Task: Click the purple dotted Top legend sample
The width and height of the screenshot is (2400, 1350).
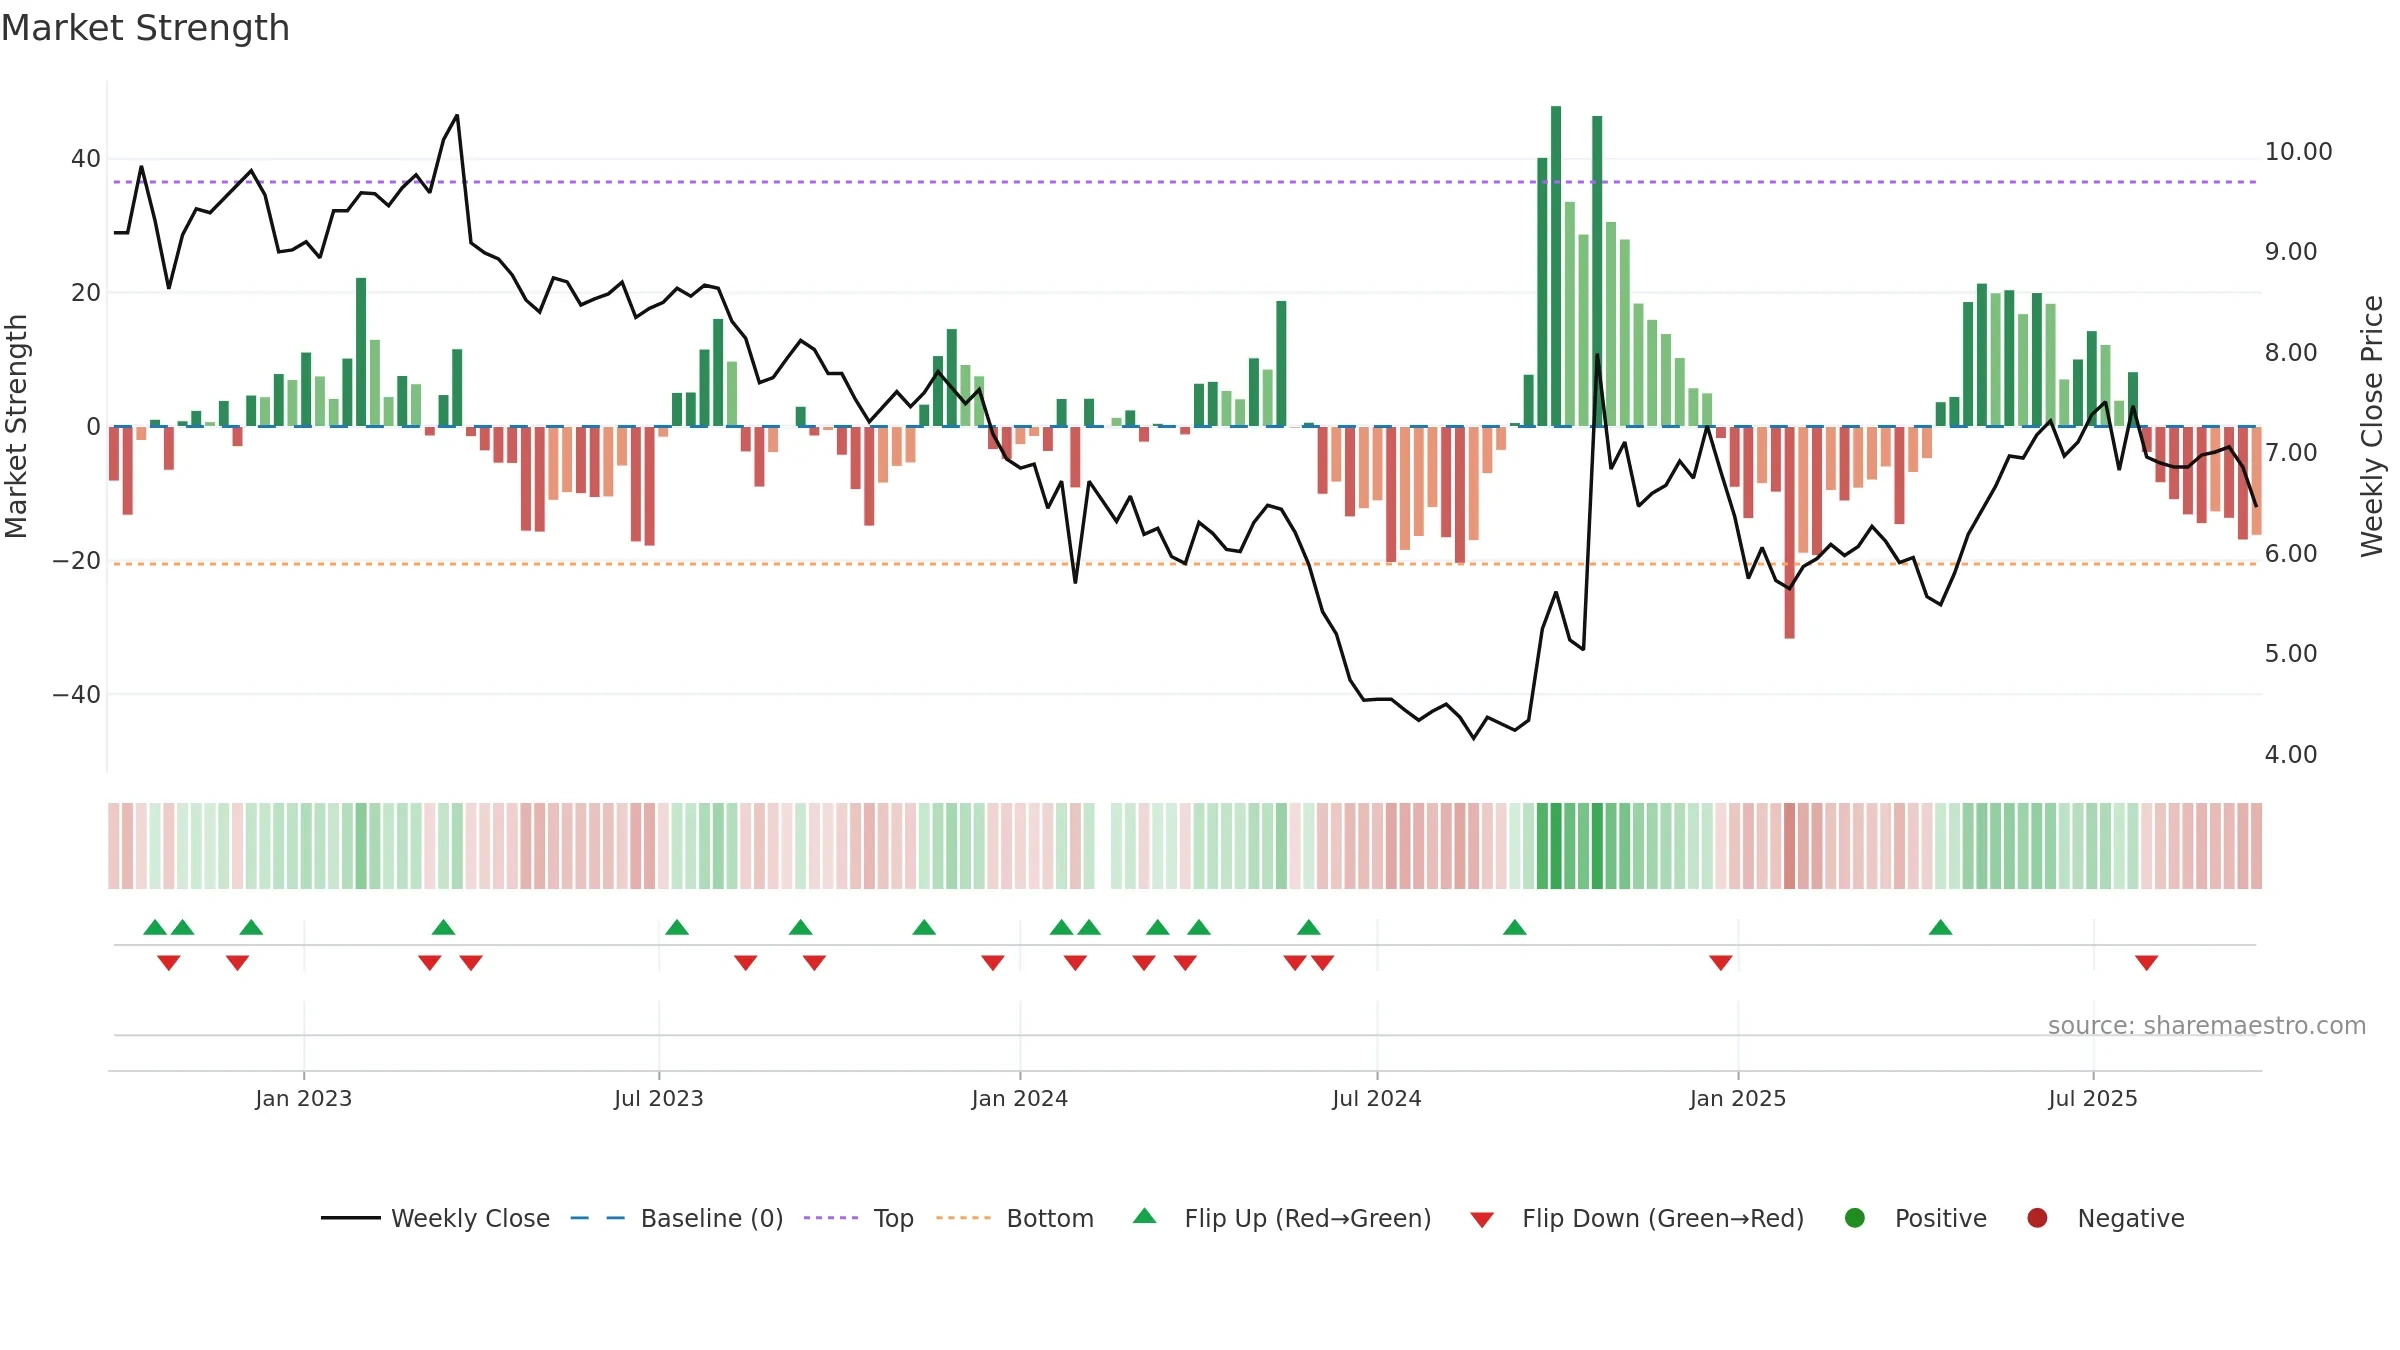Action: pos(831,1218)
